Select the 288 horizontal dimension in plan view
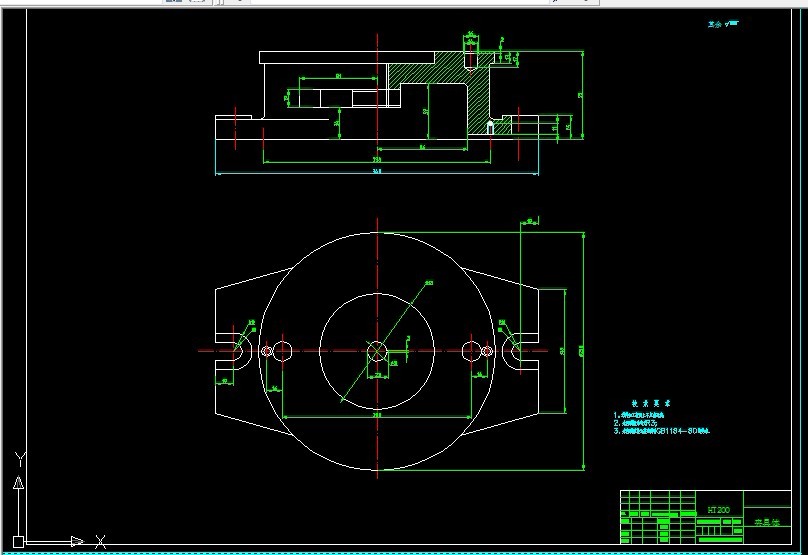The height and width of the screenshot is (555, 808). [x=377, y=415]
